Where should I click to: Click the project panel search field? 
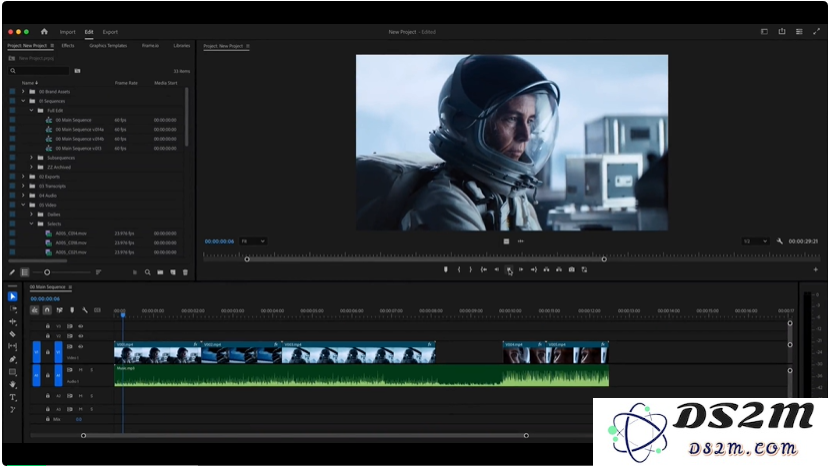(x=39, y=71)
